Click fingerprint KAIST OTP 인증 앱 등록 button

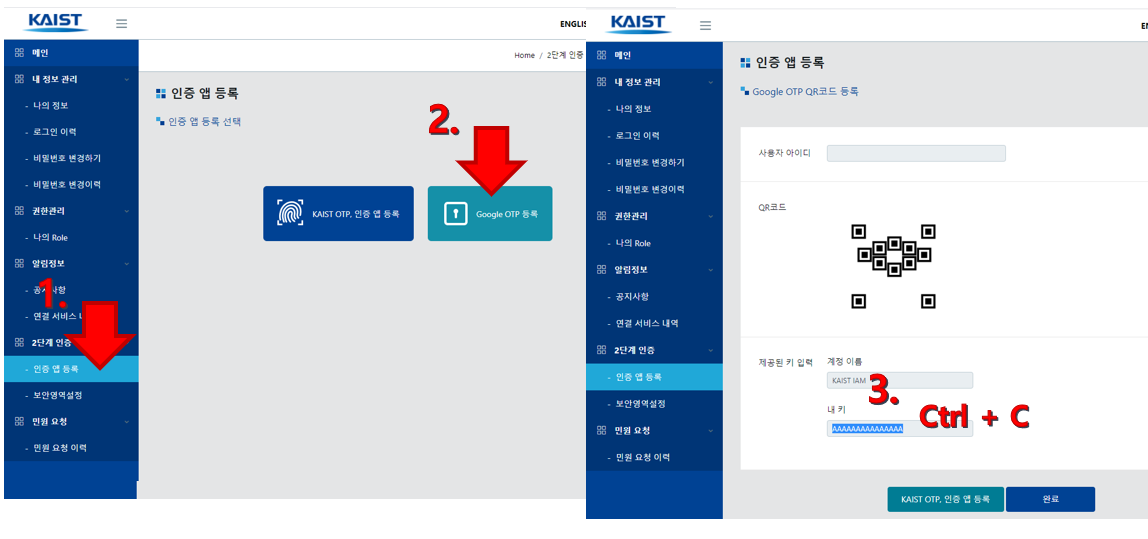[338, 213]
